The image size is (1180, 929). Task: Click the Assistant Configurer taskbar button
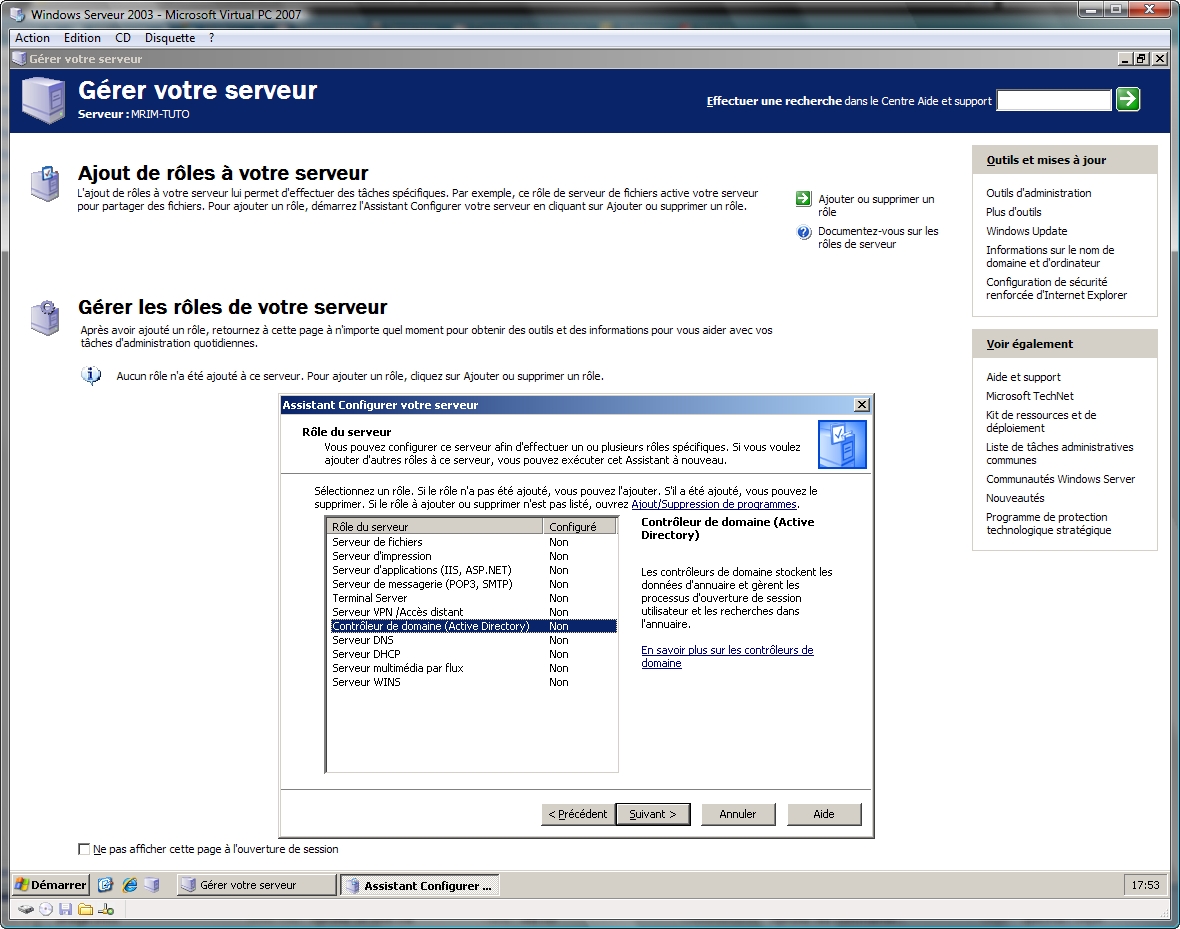(420, 885)
